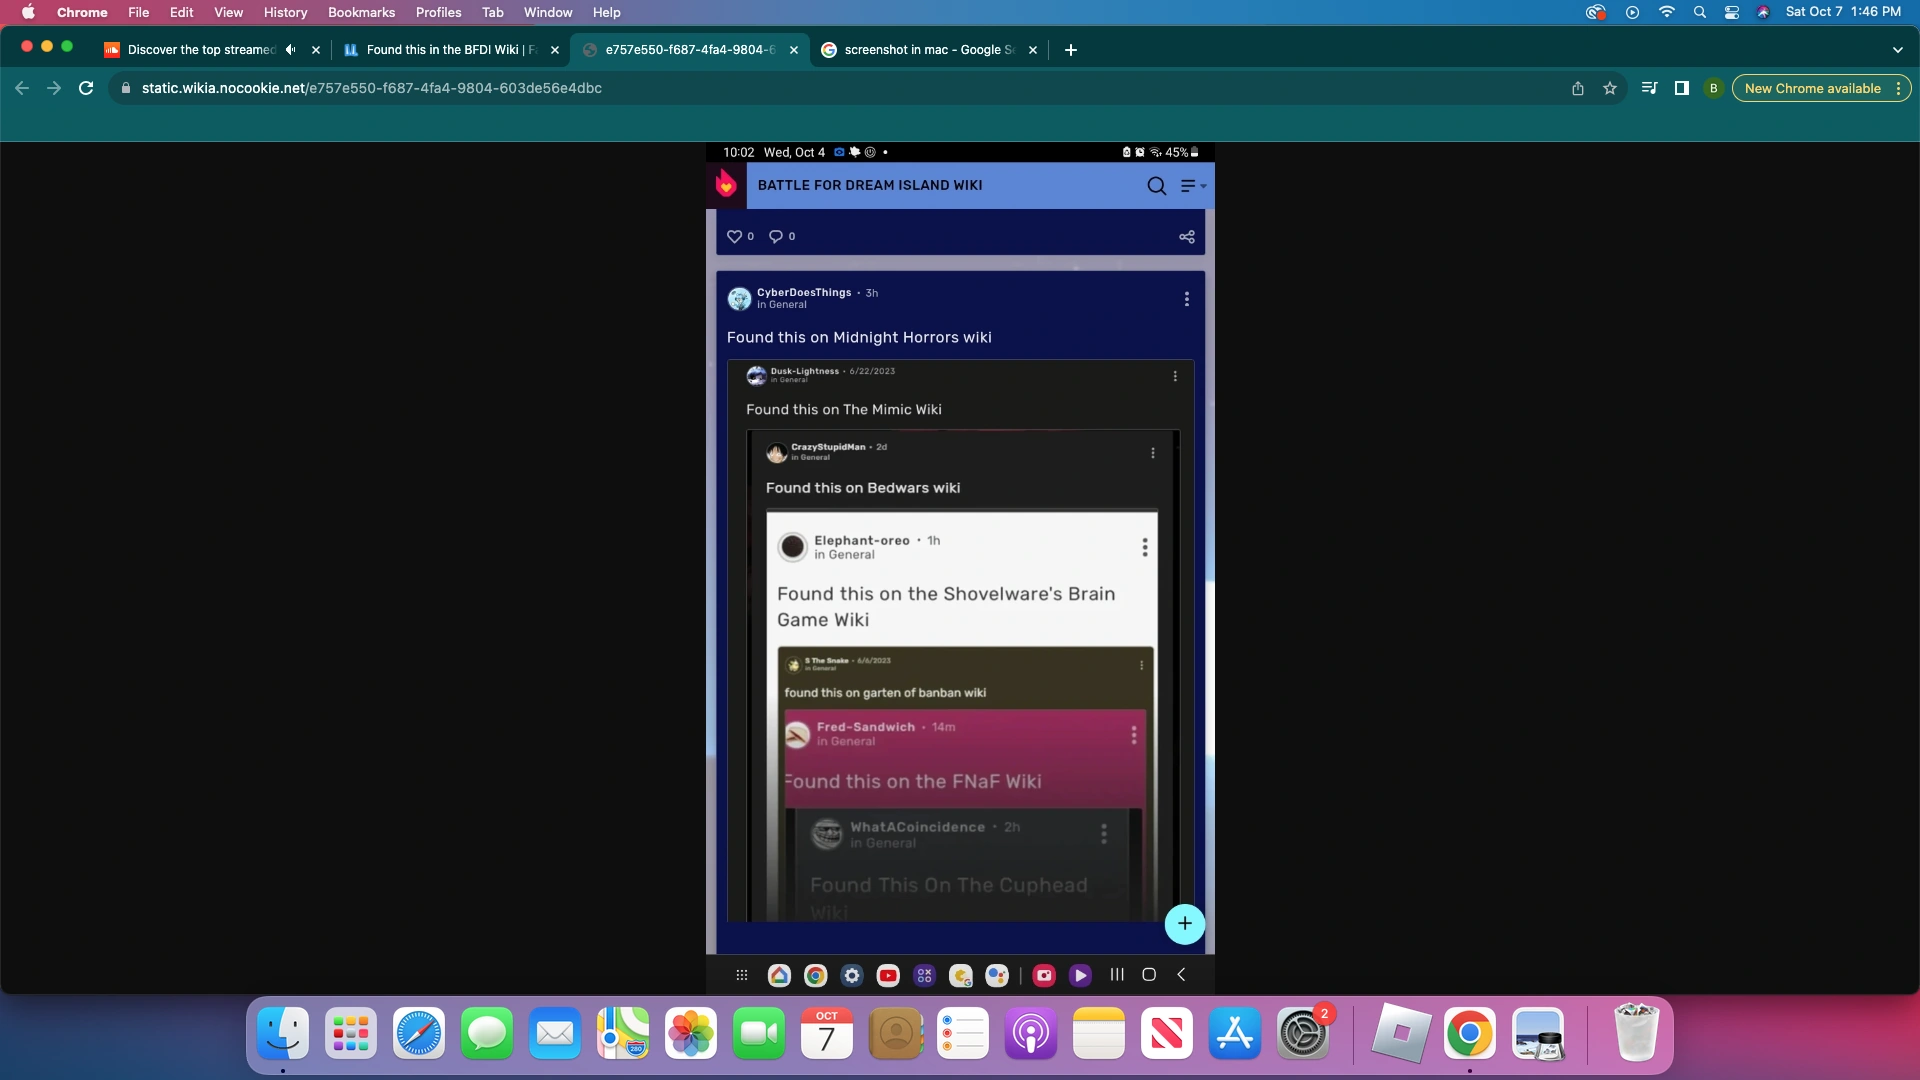Switch to screenshot in mac Google tab
Image resolution: width=1920 pixels, height=1080 pixels.
click(920, 49)
